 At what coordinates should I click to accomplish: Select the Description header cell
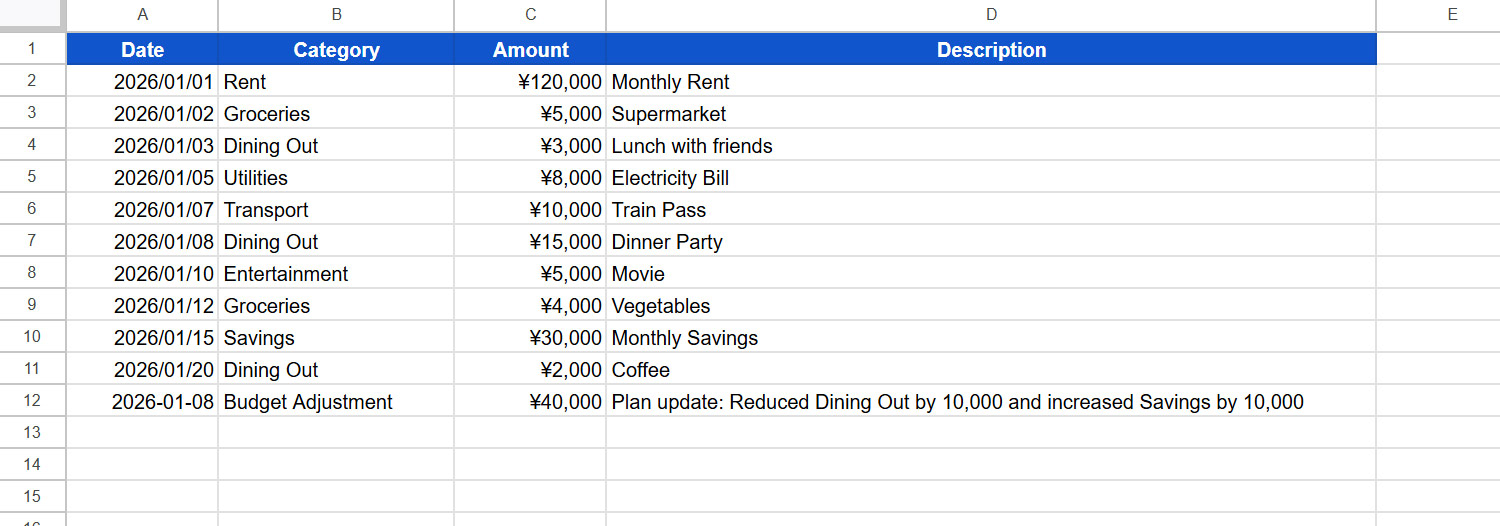(991, 49)
